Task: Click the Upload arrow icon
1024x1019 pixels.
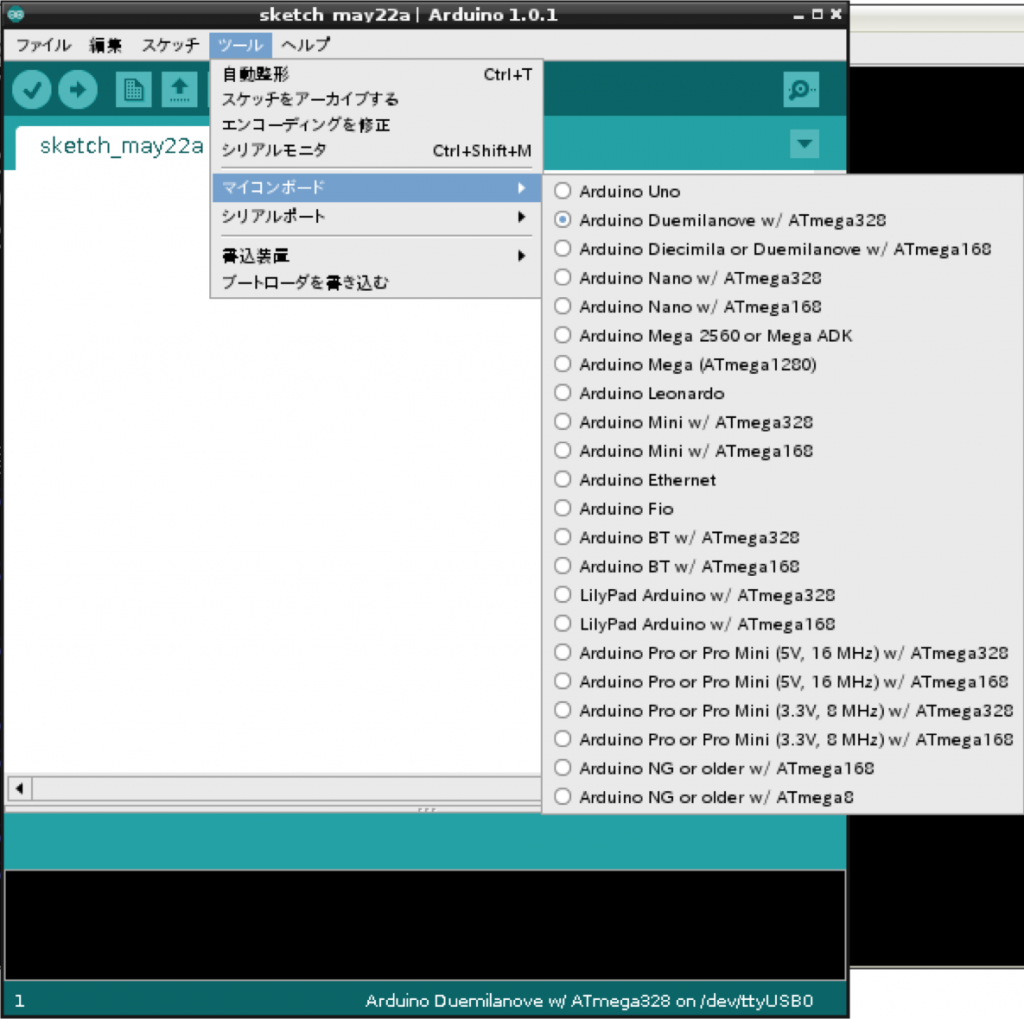Action: click(x=77, y=89)
